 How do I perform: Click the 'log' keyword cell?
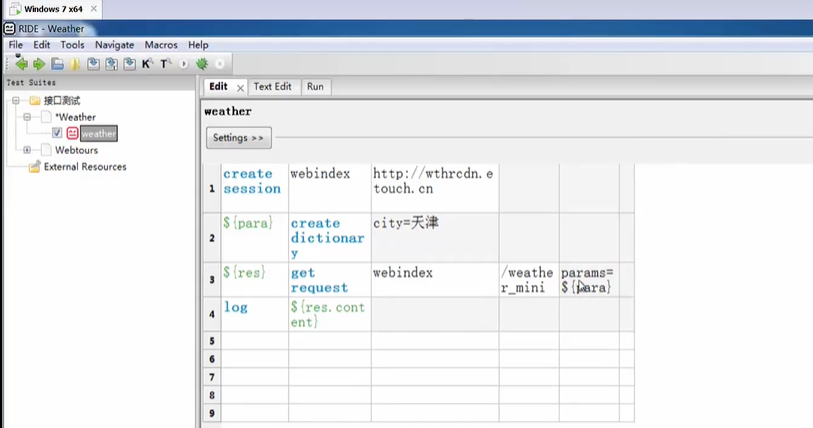pos(255,314)
